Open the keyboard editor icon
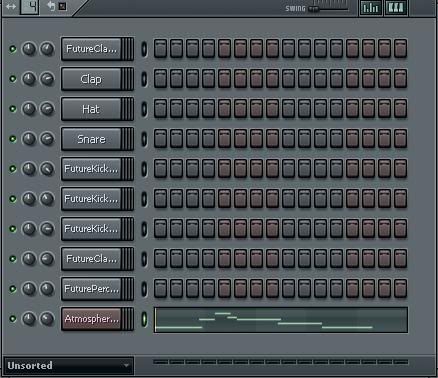This screenshot has height=378, width=438. coord(395,7)
